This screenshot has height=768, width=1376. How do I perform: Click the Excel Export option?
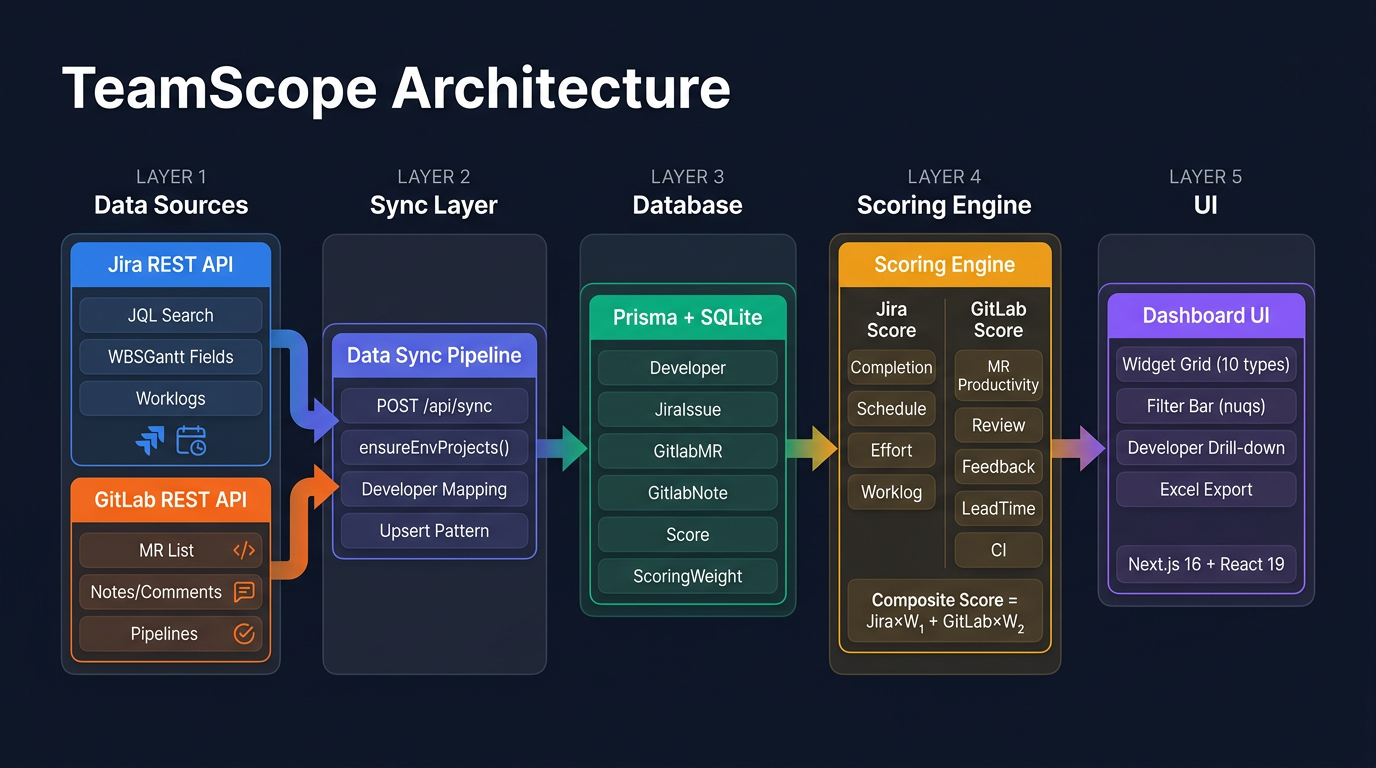click(x=1205, y=489)
